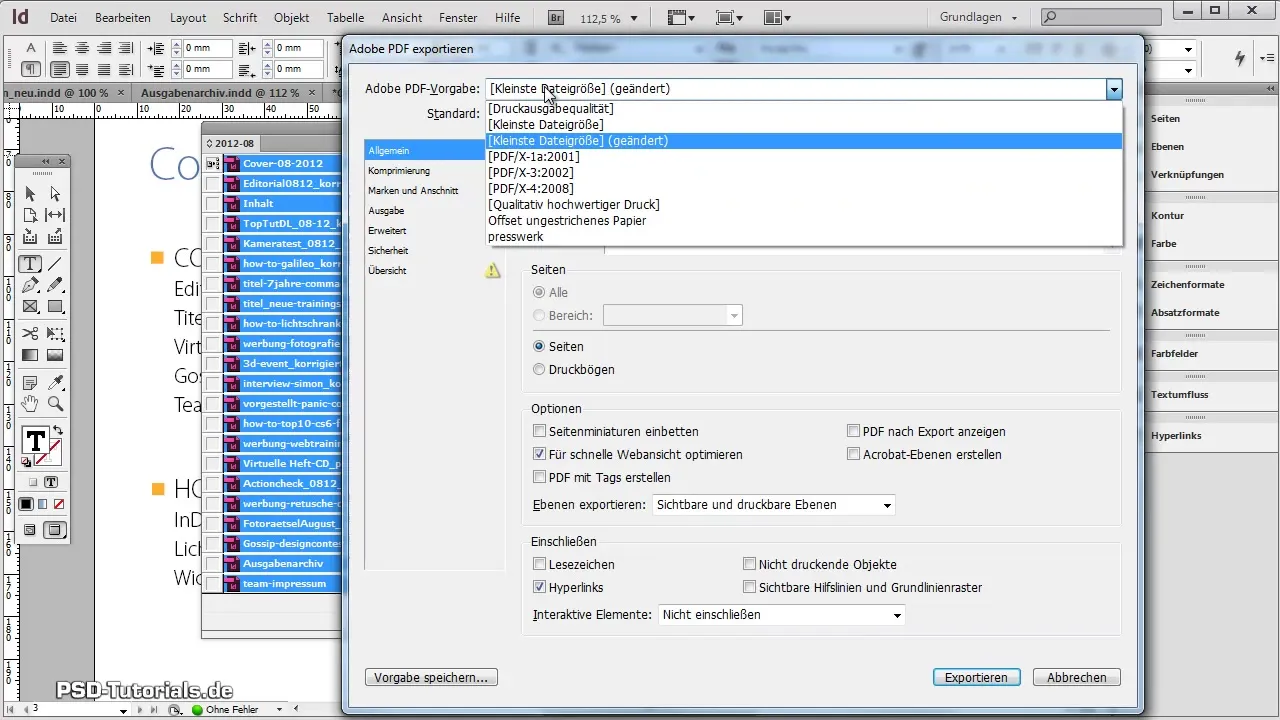
Task: Select the Gradient Feather tool
Action: [55, 355]
